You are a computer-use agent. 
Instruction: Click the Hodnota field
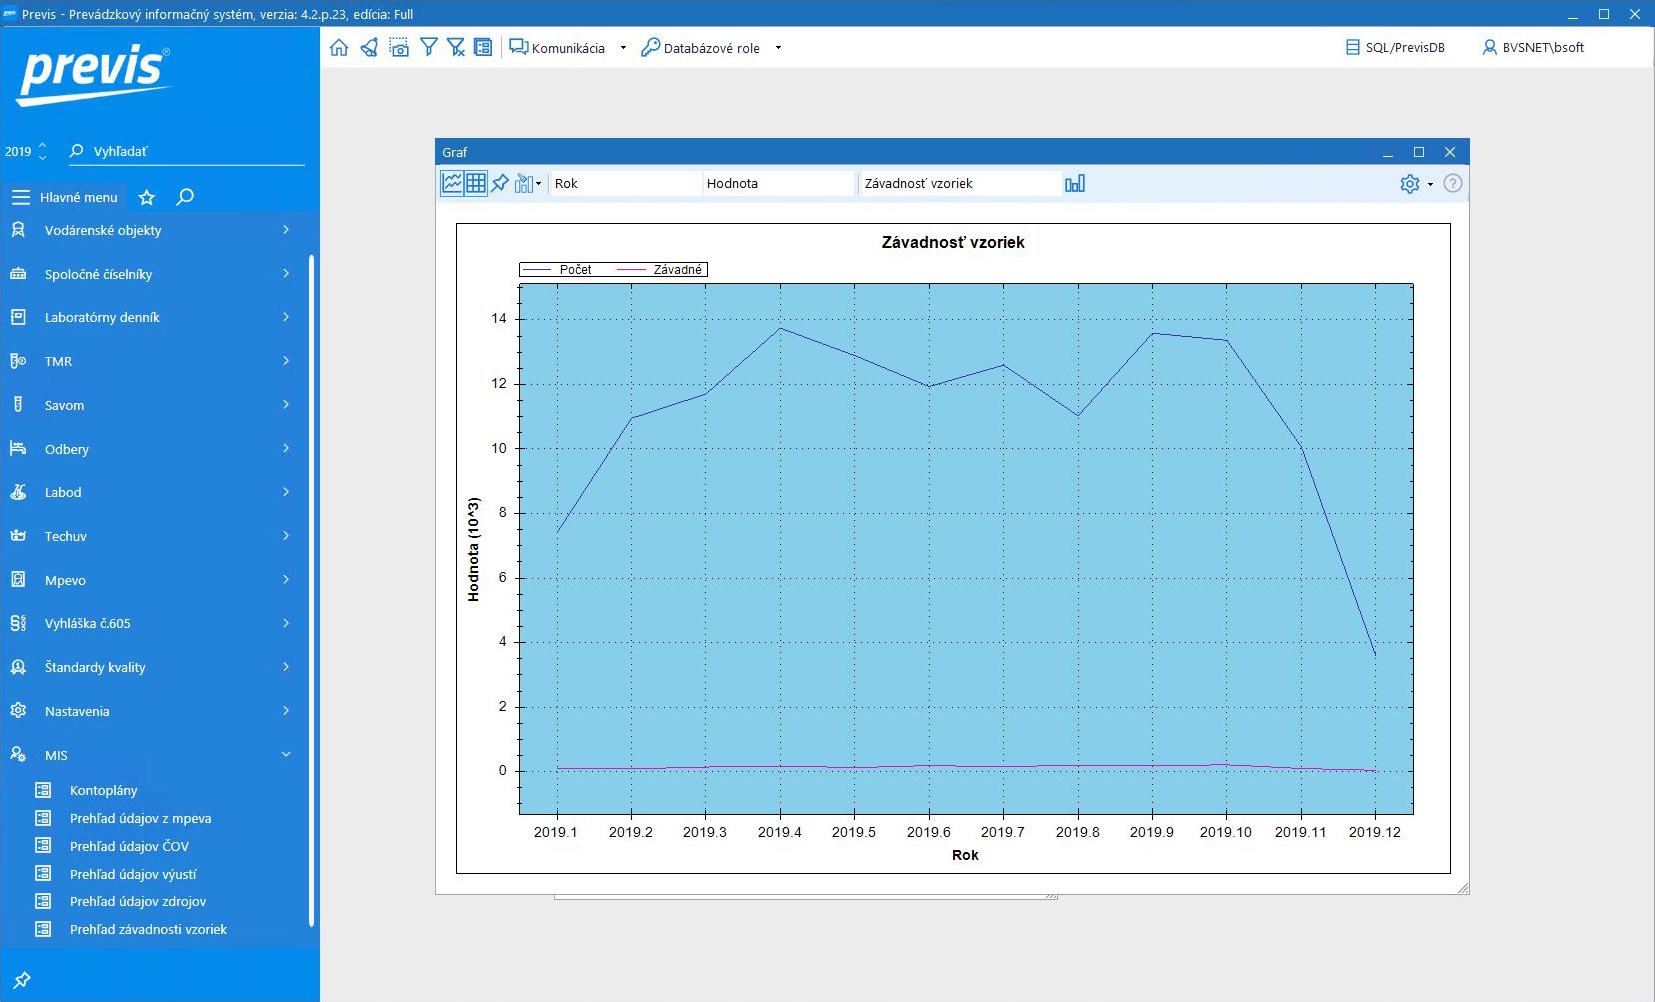pyautogui.click(x=779, y=183)
